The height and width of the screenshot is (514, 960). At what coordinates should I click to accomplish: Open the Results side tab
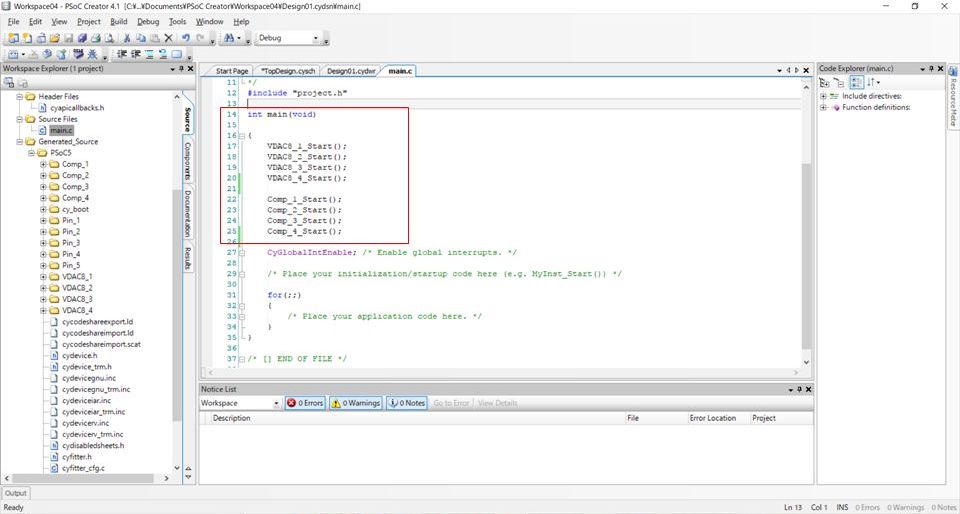pos(188,258)
